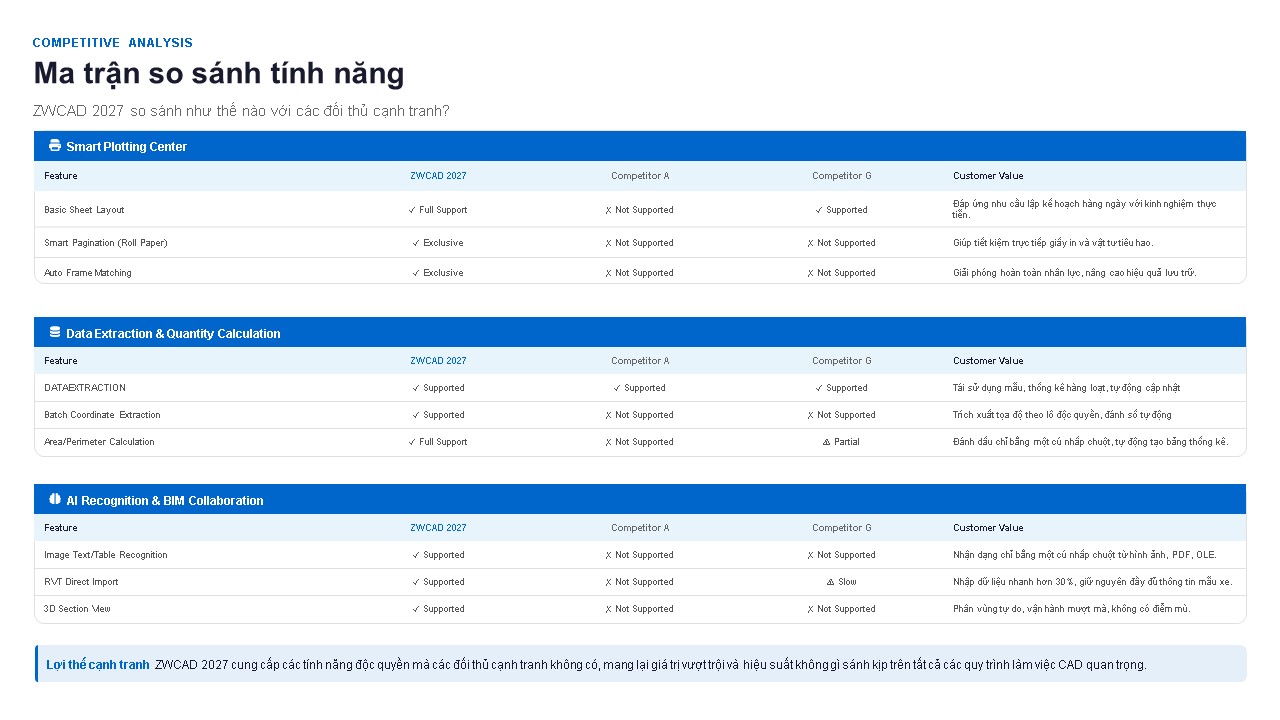Click the "Lợi thế cạnh tranh" label
The width and height of the screenshot is (1280, 720).
98,665
